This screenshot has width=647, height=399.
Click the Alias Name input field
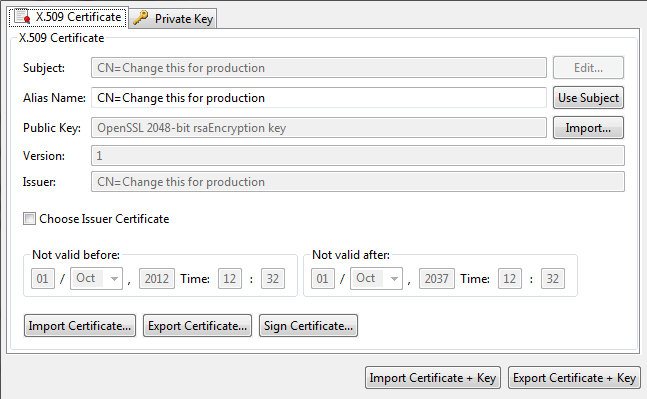[x=319, y=98]
